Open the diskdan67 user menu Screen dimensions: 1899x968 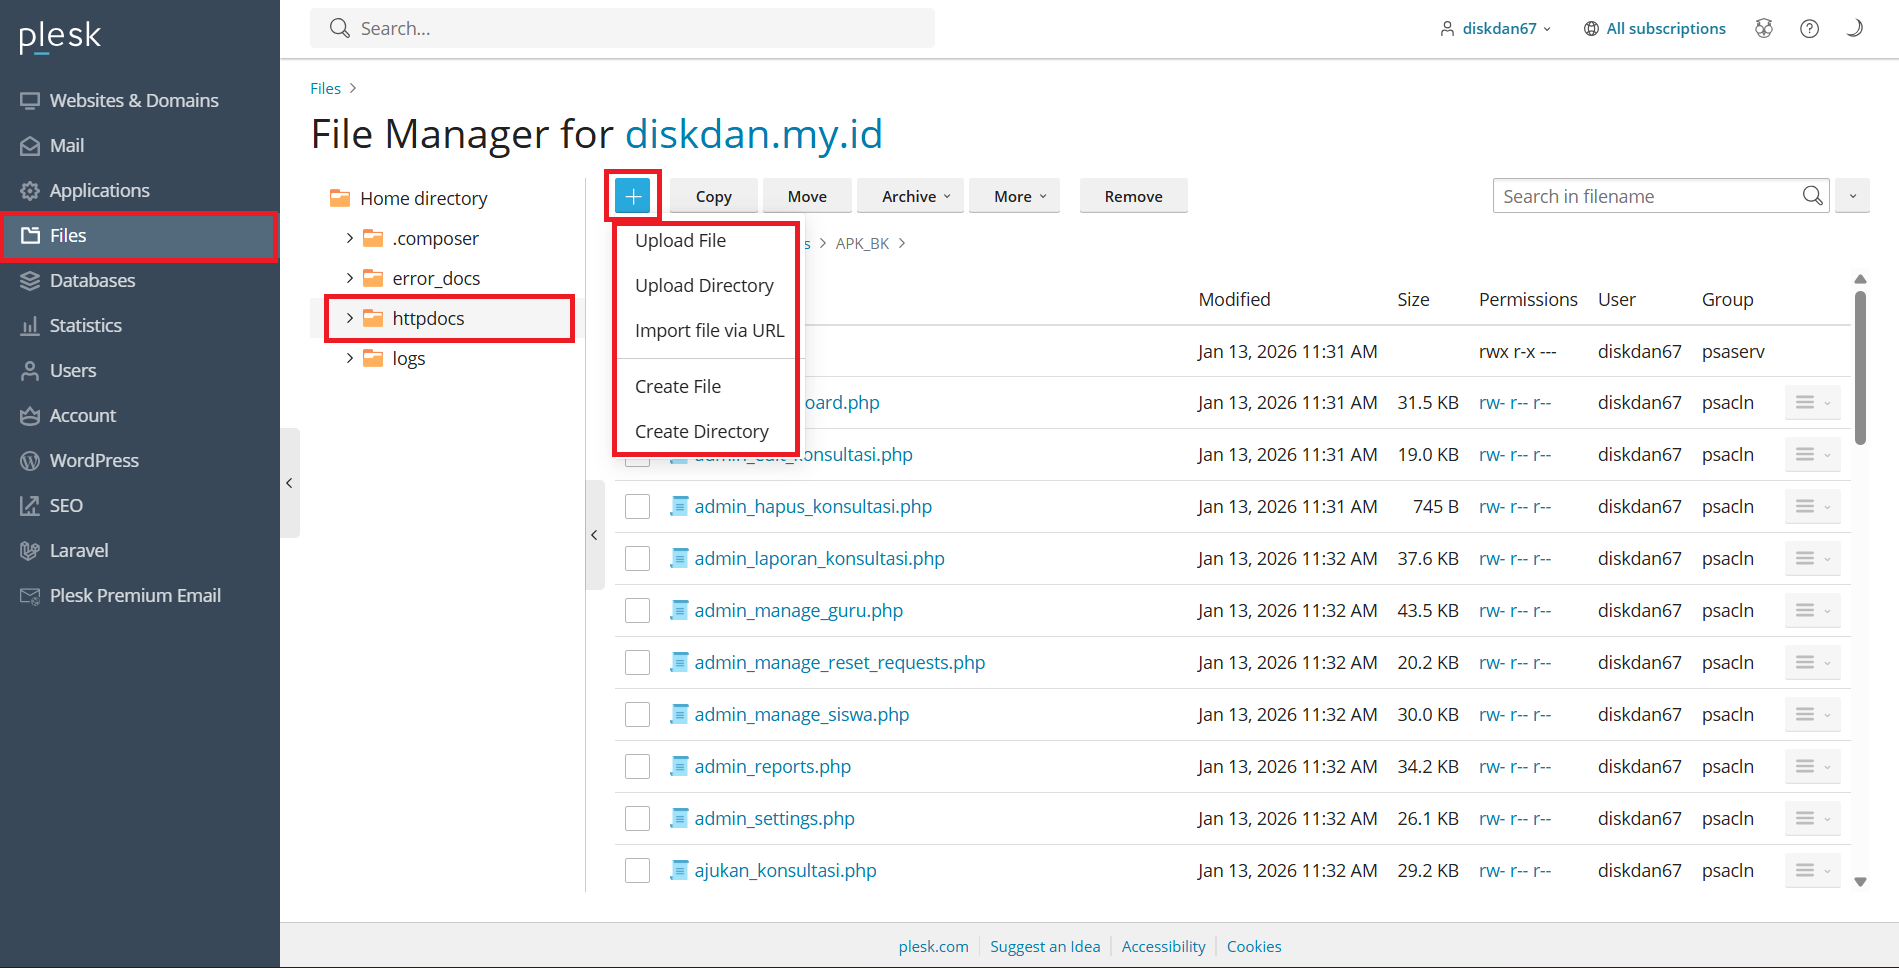[1497, 29]
